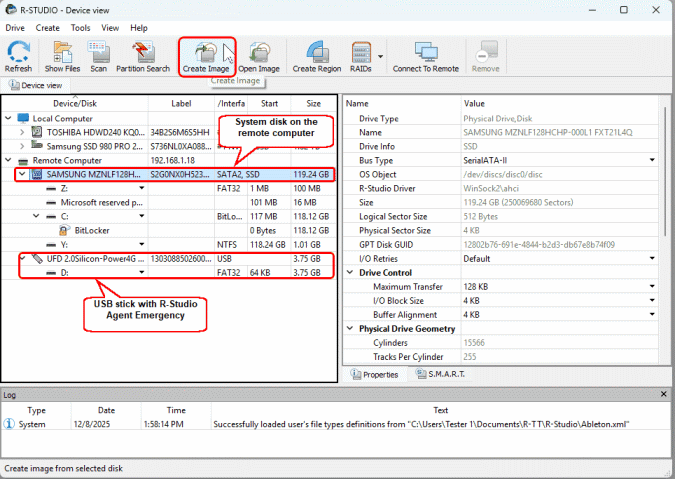This screenshot has height=479, width=675.
Task: Click Connect To Remote icon
Action: click(x=426, y=56)
